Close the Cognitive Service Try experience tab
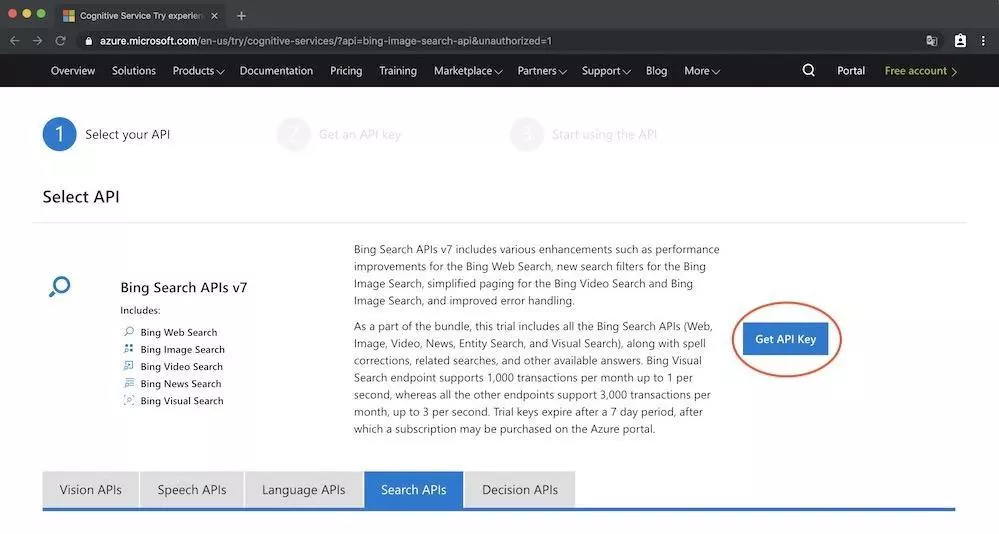The image size is (999, 534). tap(214, 16)
